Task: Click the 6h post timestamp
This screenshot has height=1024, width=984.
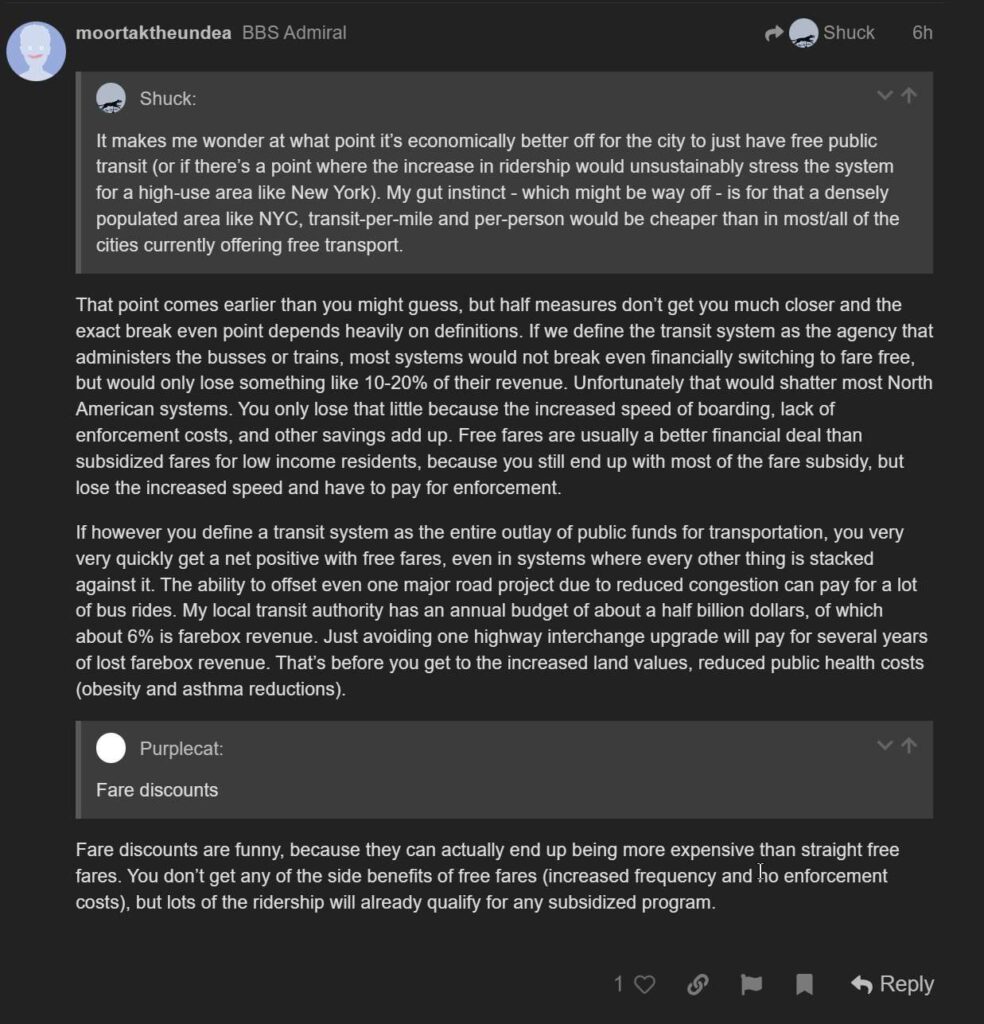Action: 922,33
